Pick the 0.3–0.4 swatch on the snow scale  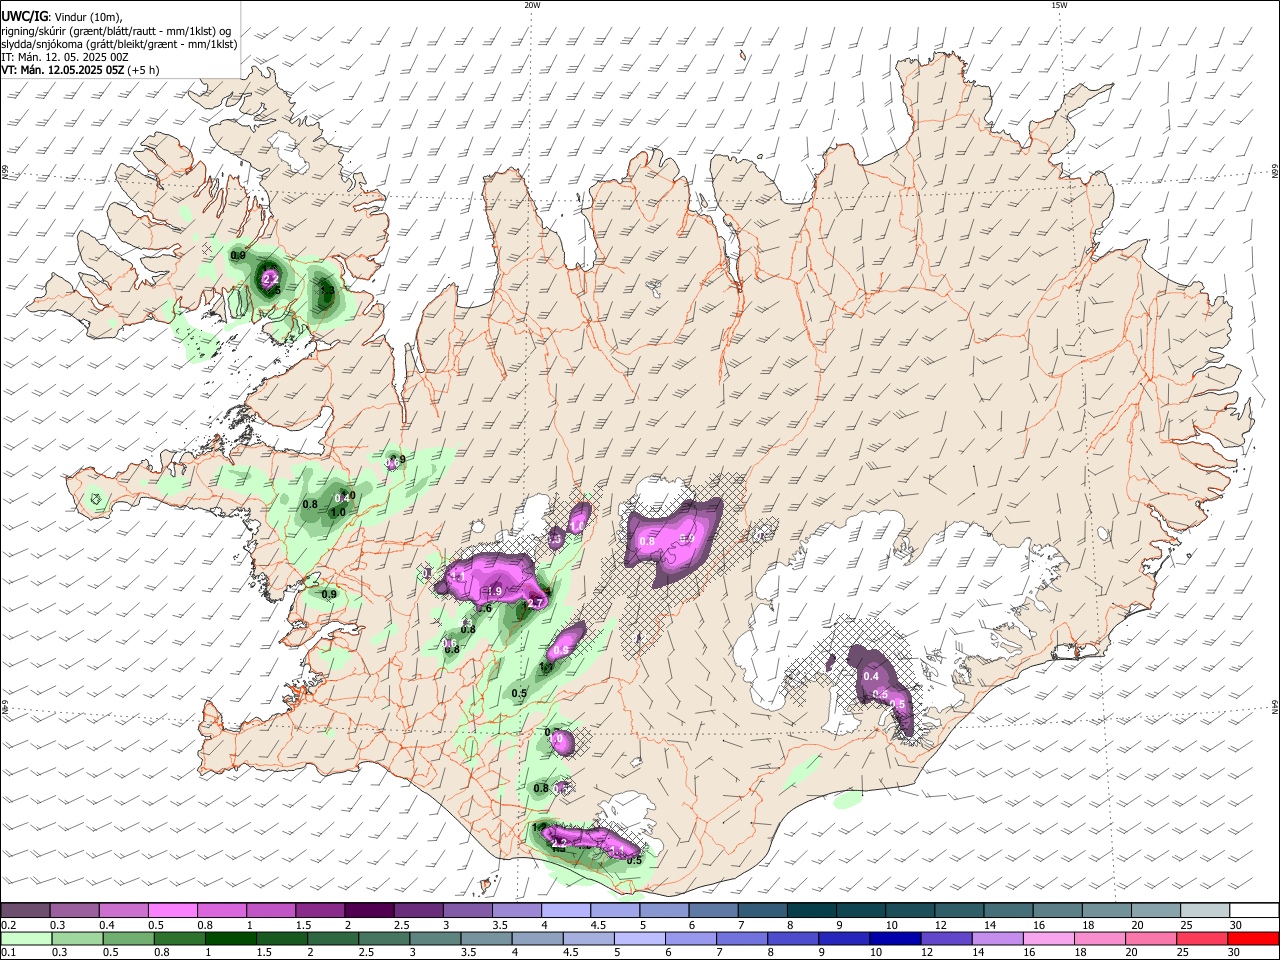click(x=74, y=910)
